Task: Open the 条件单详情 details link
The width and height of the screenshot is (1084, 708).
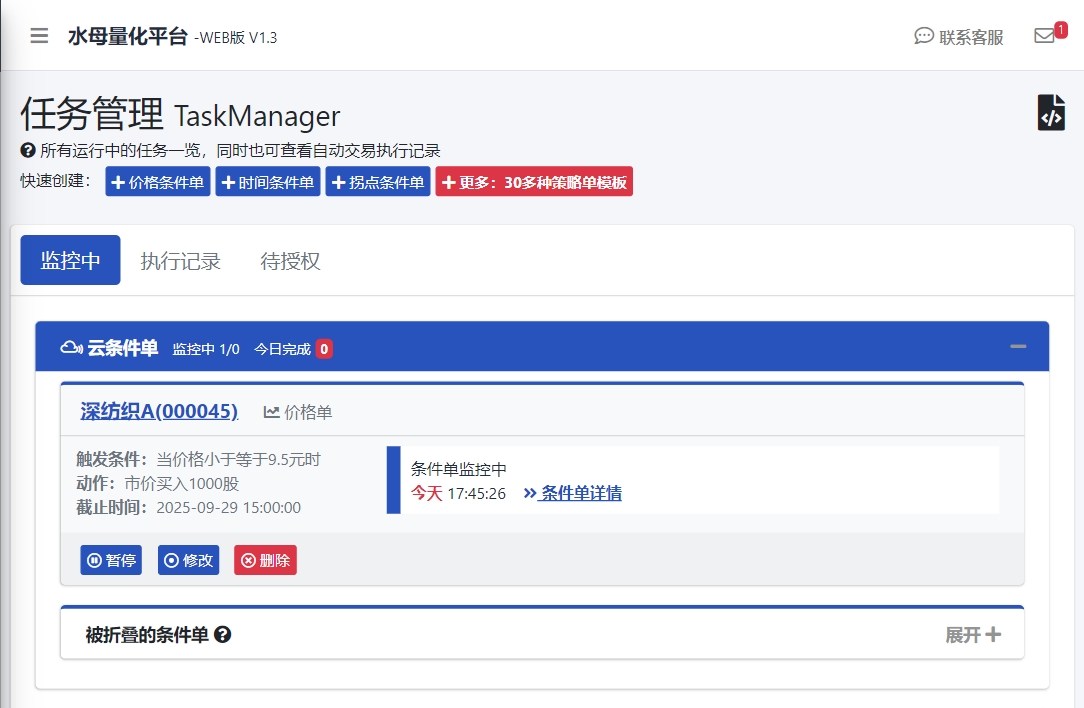Action: point(573,493)
